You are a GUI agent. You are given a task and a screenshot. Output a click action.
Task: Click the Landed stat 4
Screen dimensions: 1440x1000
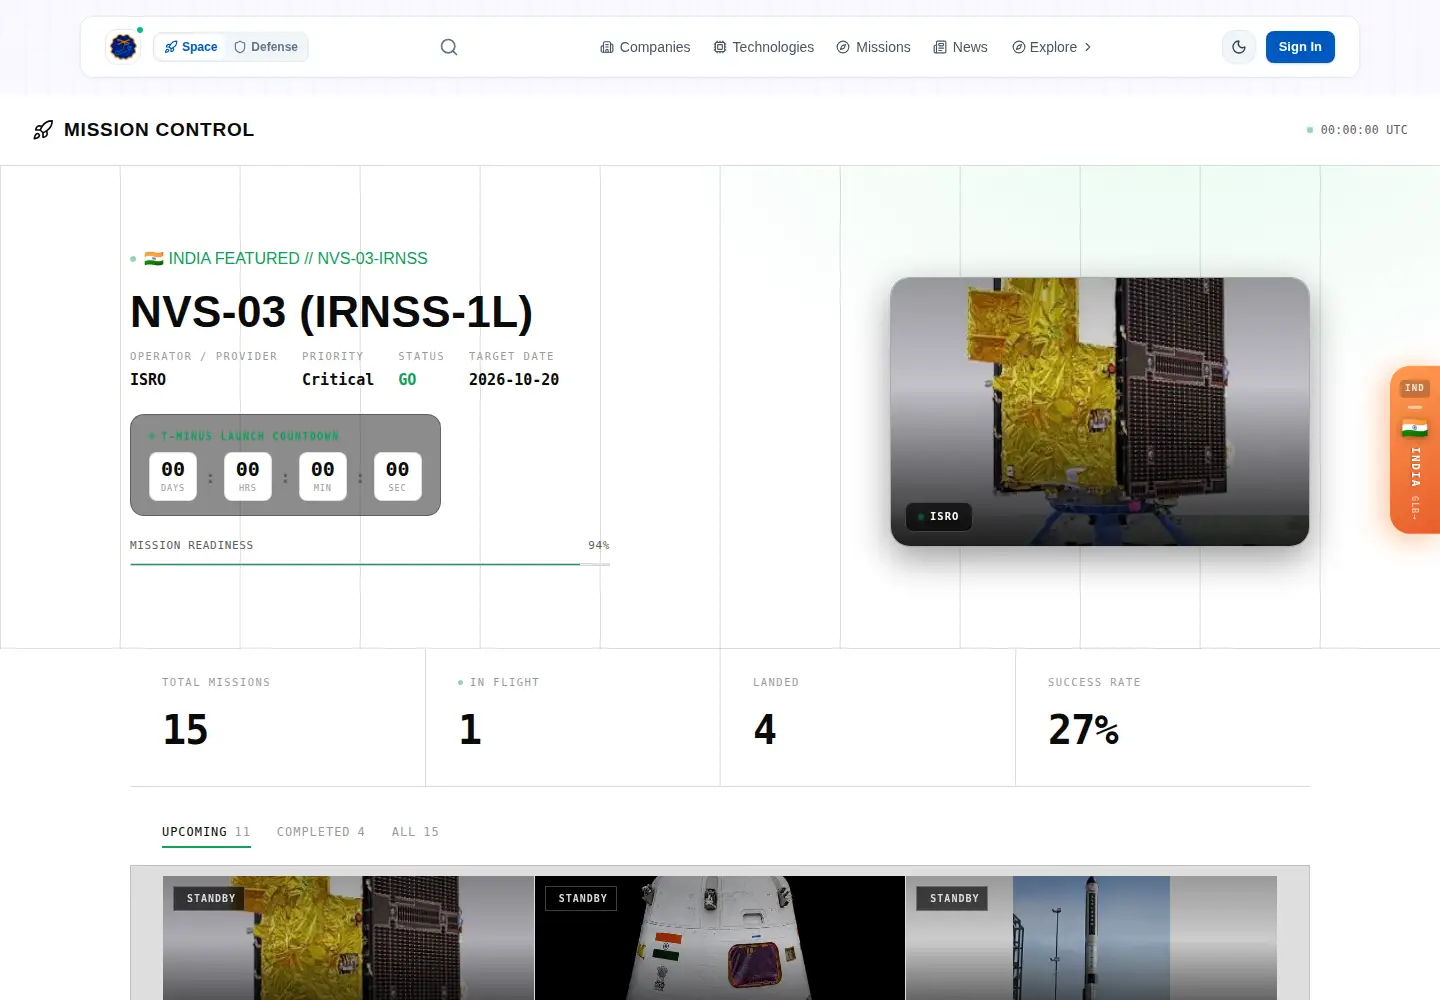pyautogui.click(x=765, y=729)
